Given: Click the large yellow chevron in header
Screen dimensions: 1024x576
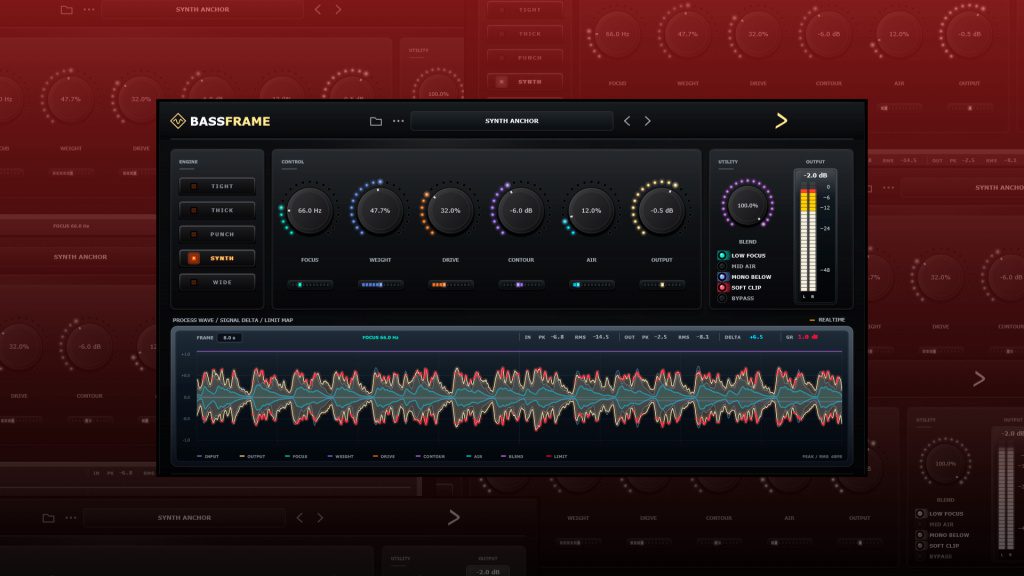Looking at the screenshot, I should pos(781,121).
